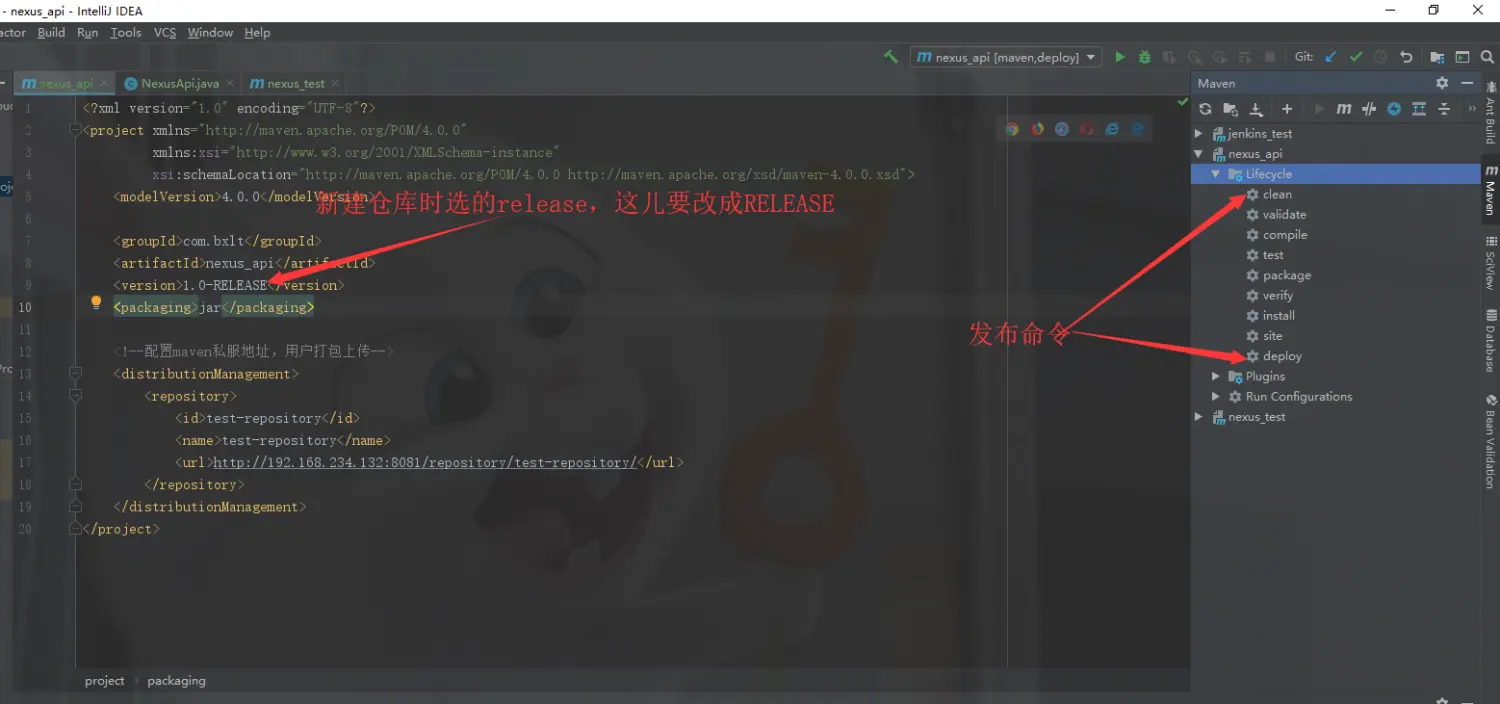Start a Debug session with the bug icon
The image size is (1500, 704).
point(1144,57)
